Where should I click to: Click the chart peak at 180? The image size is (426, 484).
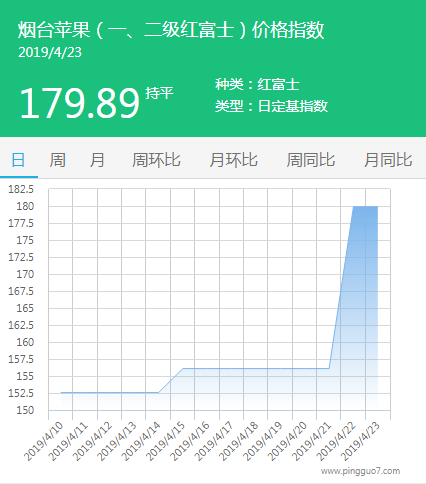pyautogui.click(x=365, y=207)
